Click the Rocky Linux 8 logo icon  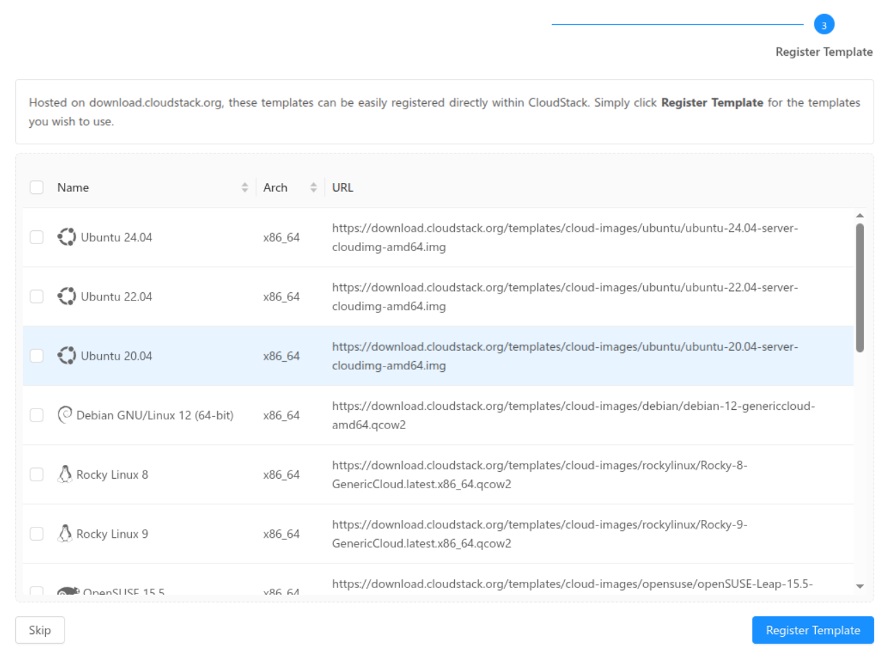[67, 474]
